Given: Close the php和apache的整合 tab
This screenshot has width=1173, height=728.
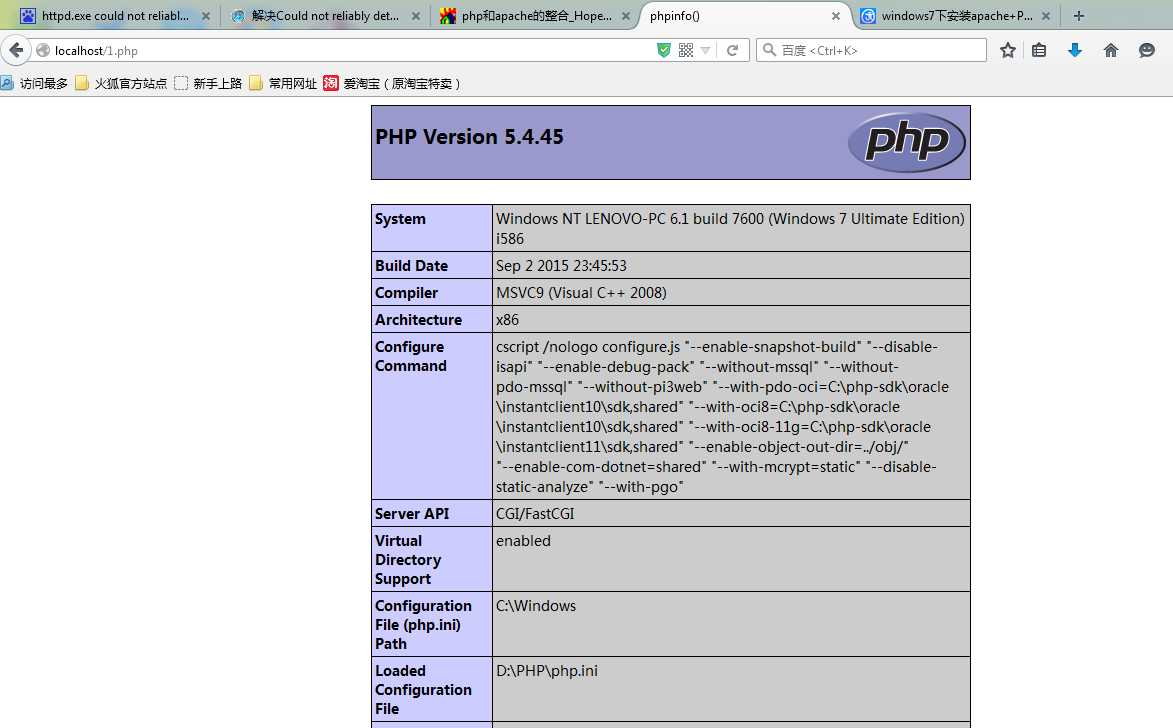Looking at the screenshot, I should coord(626,16).
